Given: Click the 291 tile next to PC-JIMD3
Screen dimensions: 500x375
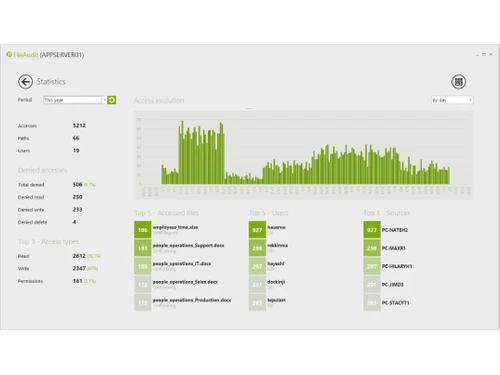Looking at the screenshot, I should tap(372, 284).
